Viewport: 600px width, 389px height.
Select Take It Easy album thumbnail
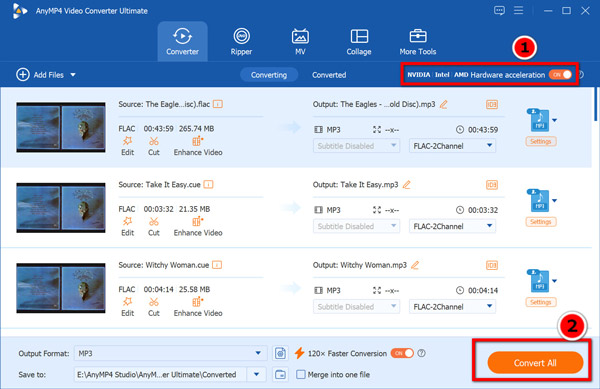pos(61,207)
